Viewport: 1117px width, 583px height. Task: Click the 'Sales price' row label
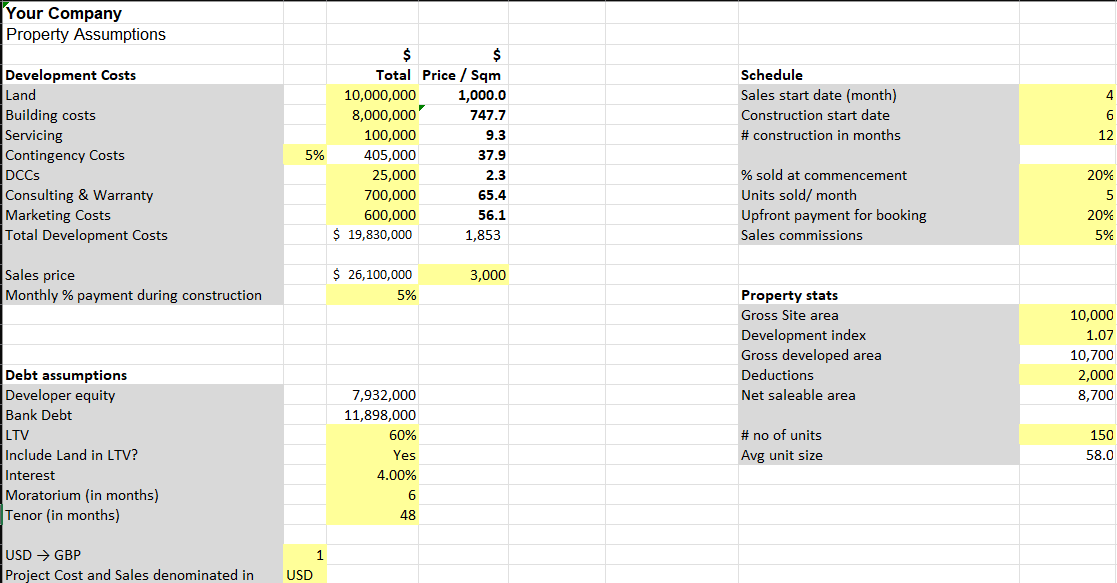[40, 275]
